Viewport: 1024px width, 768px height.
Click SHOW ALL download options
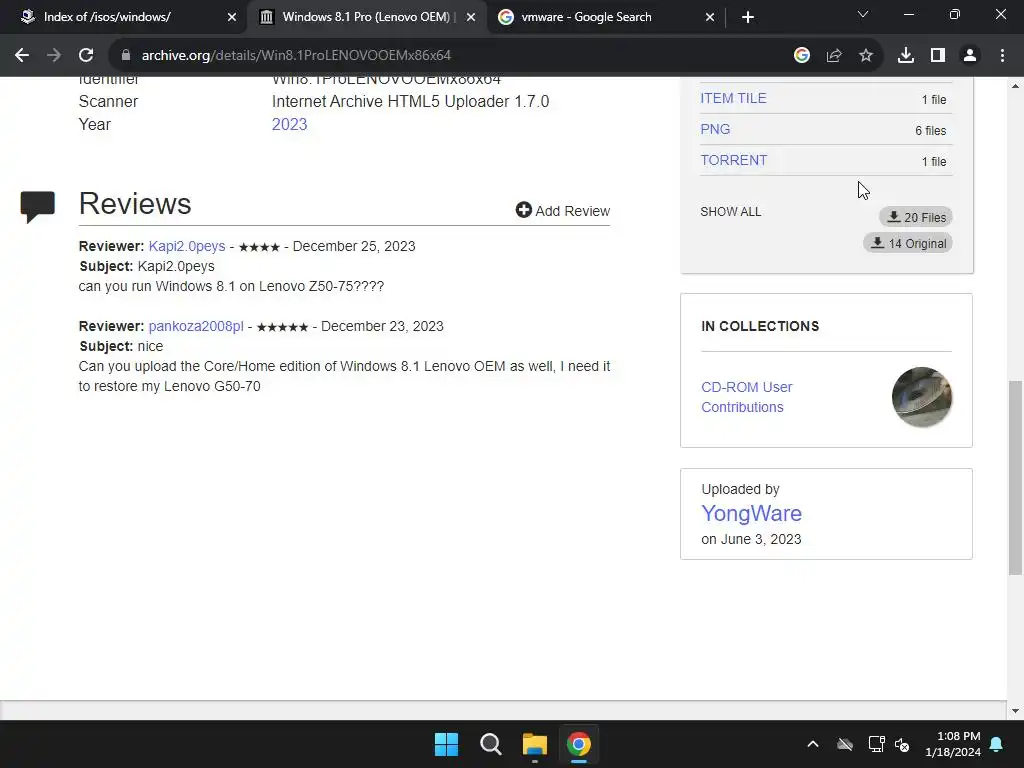(730, 212)
